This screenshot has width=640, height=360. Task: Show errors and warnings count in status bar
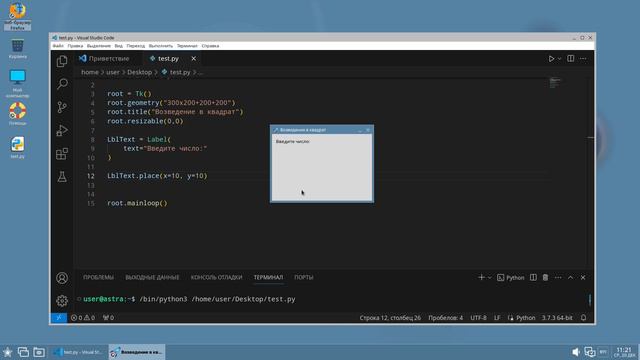83,318
